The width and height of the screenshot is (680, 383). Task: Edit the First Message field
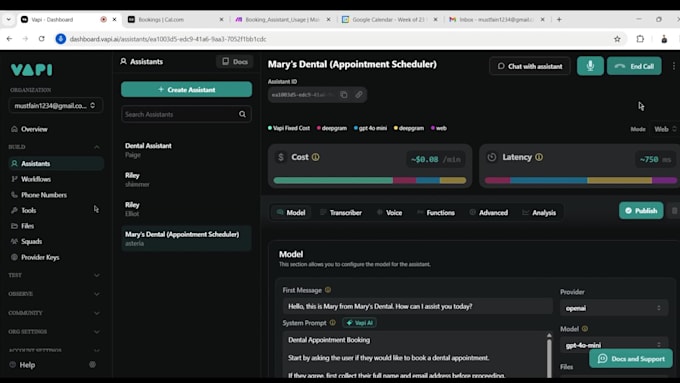(x=418, y=306)
